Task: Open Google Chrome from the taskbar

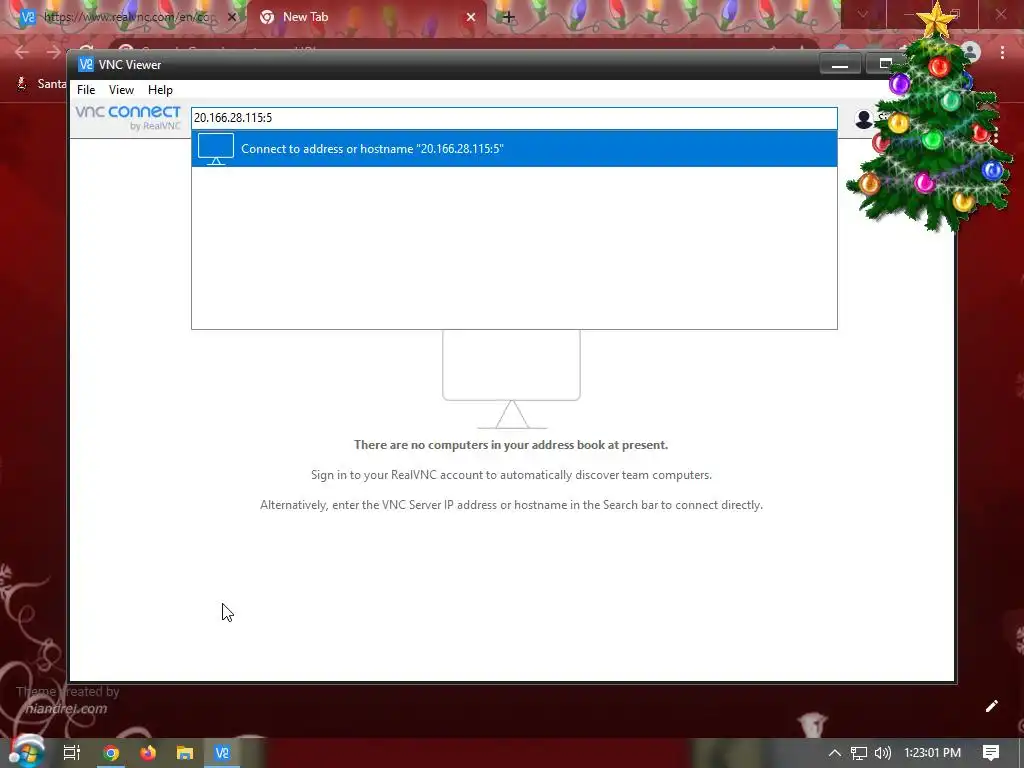Action: click(111, 753)
